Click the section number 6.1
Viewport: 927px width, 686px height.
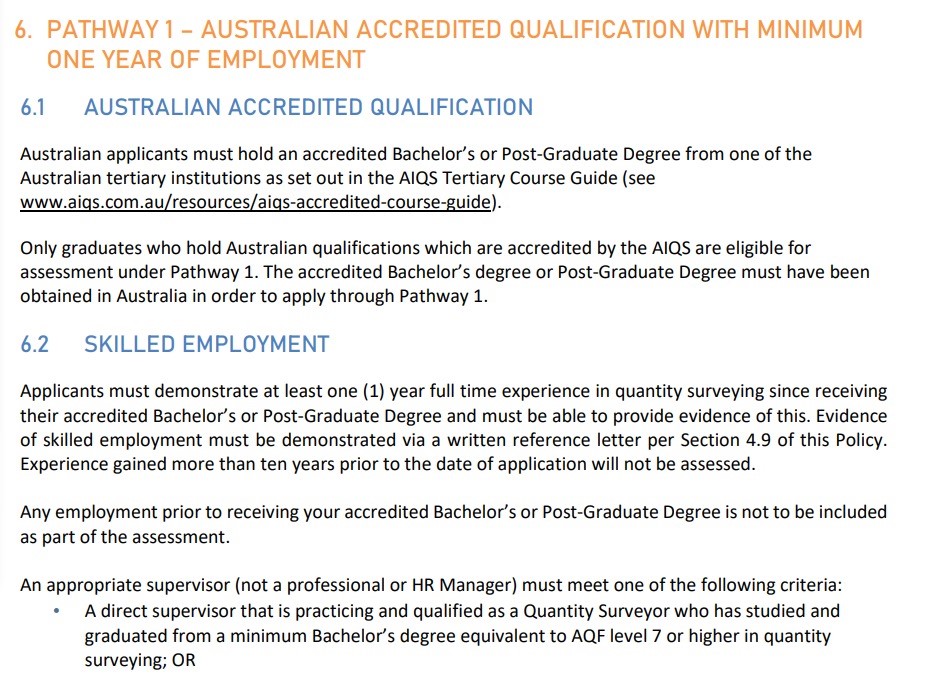33,107
